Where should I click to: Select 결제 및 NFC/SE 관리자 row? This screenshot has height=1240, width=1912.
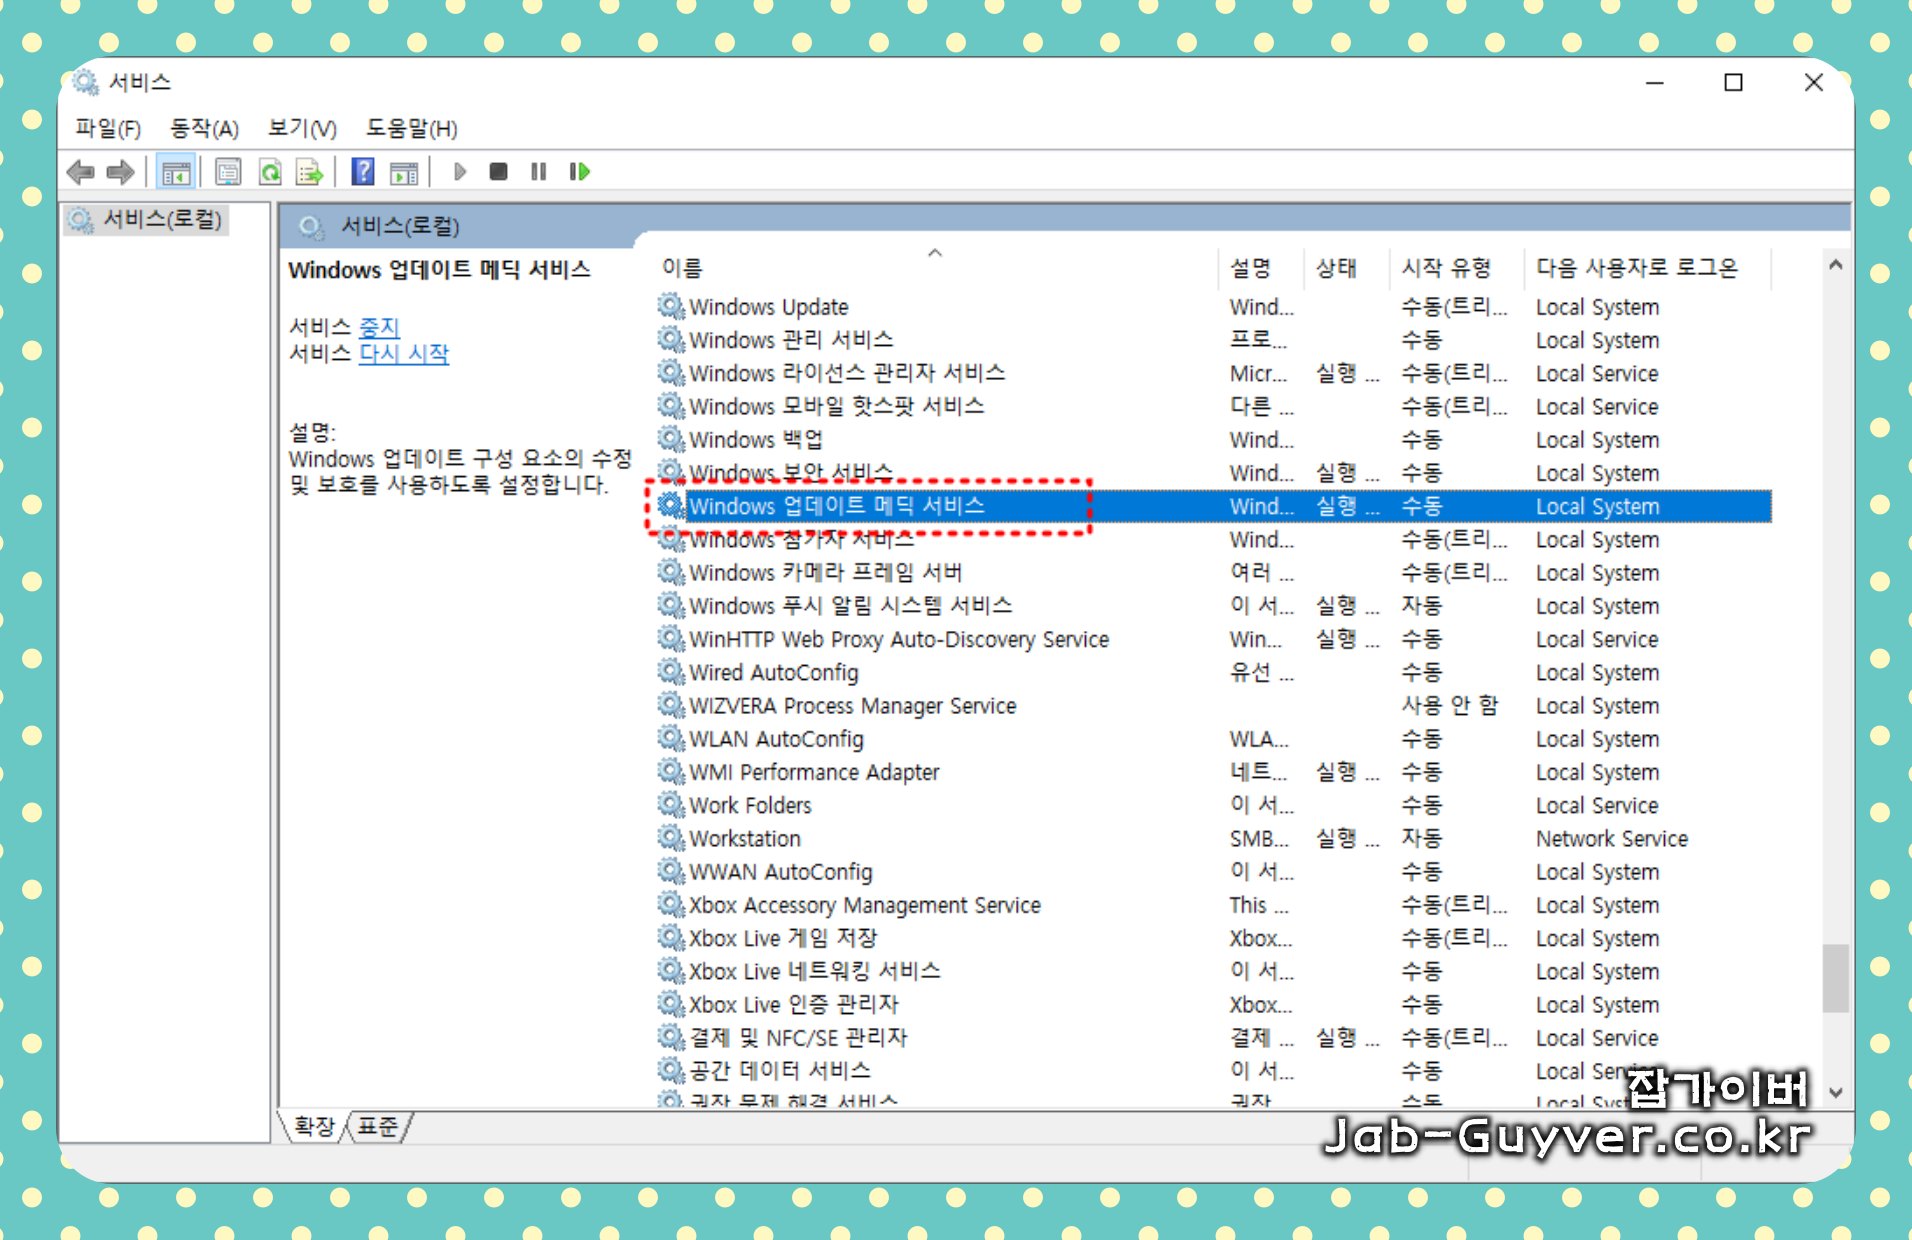(1214, 1037)
